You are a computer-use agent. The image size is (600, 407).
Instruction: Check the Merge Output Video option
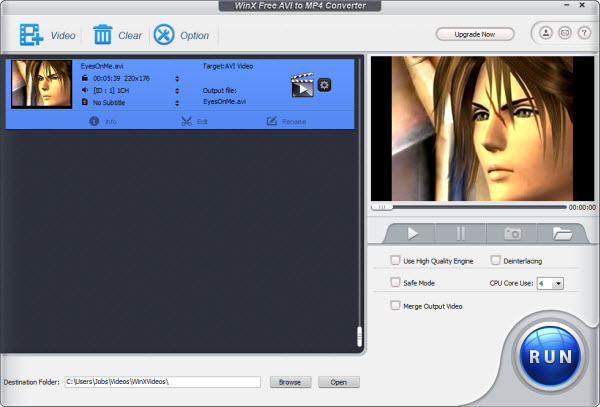click(396, 305)
